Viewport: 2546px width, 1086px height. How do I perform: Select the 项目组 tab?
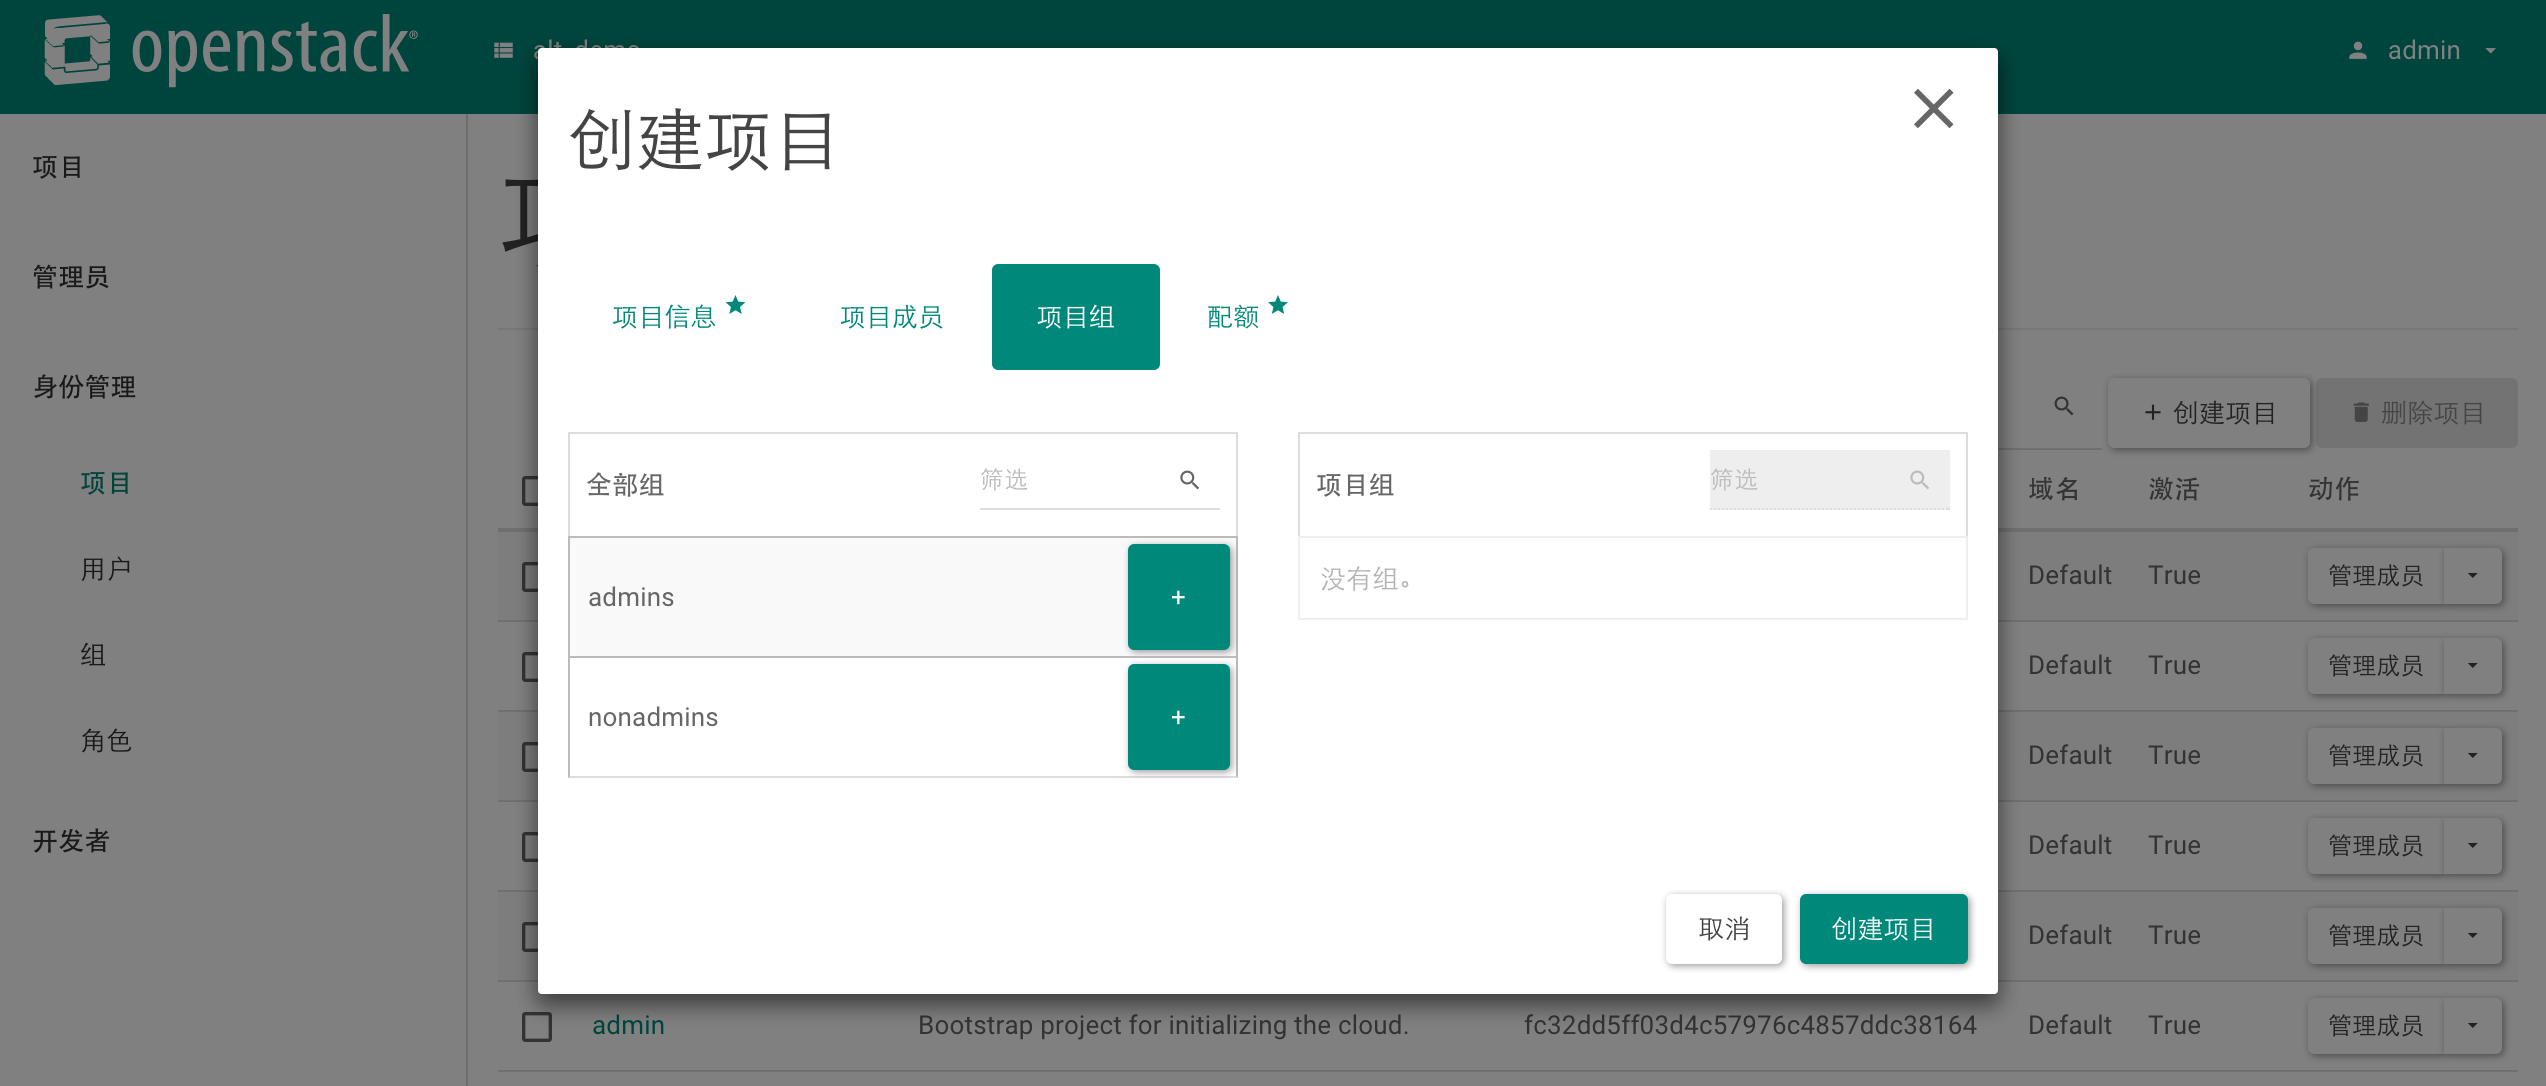(1076, 317)
